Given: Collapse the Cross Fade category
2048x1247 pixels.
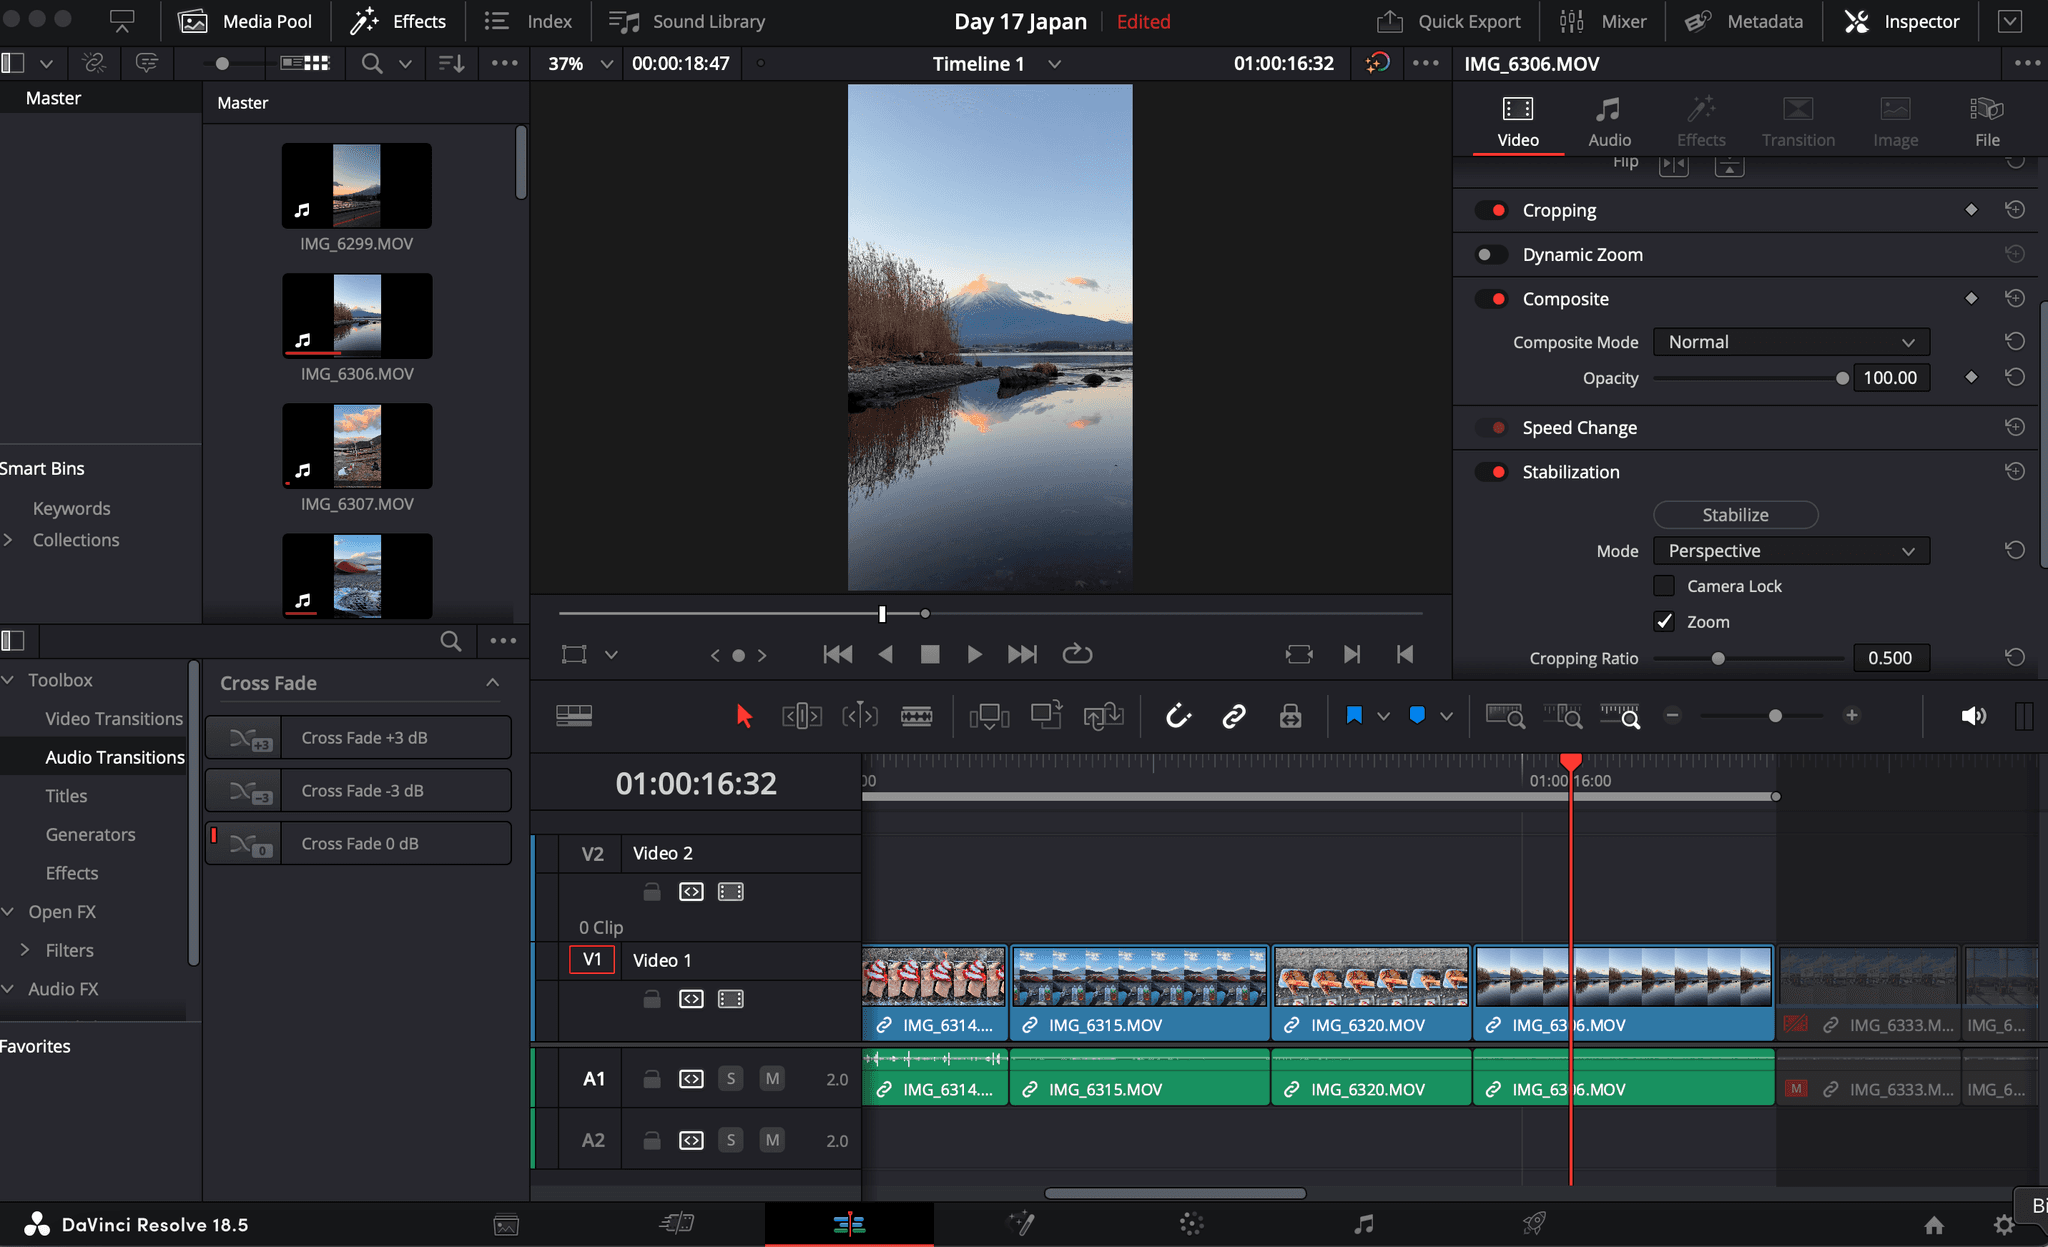Looking at the screenshot, I should pos(492,683).
